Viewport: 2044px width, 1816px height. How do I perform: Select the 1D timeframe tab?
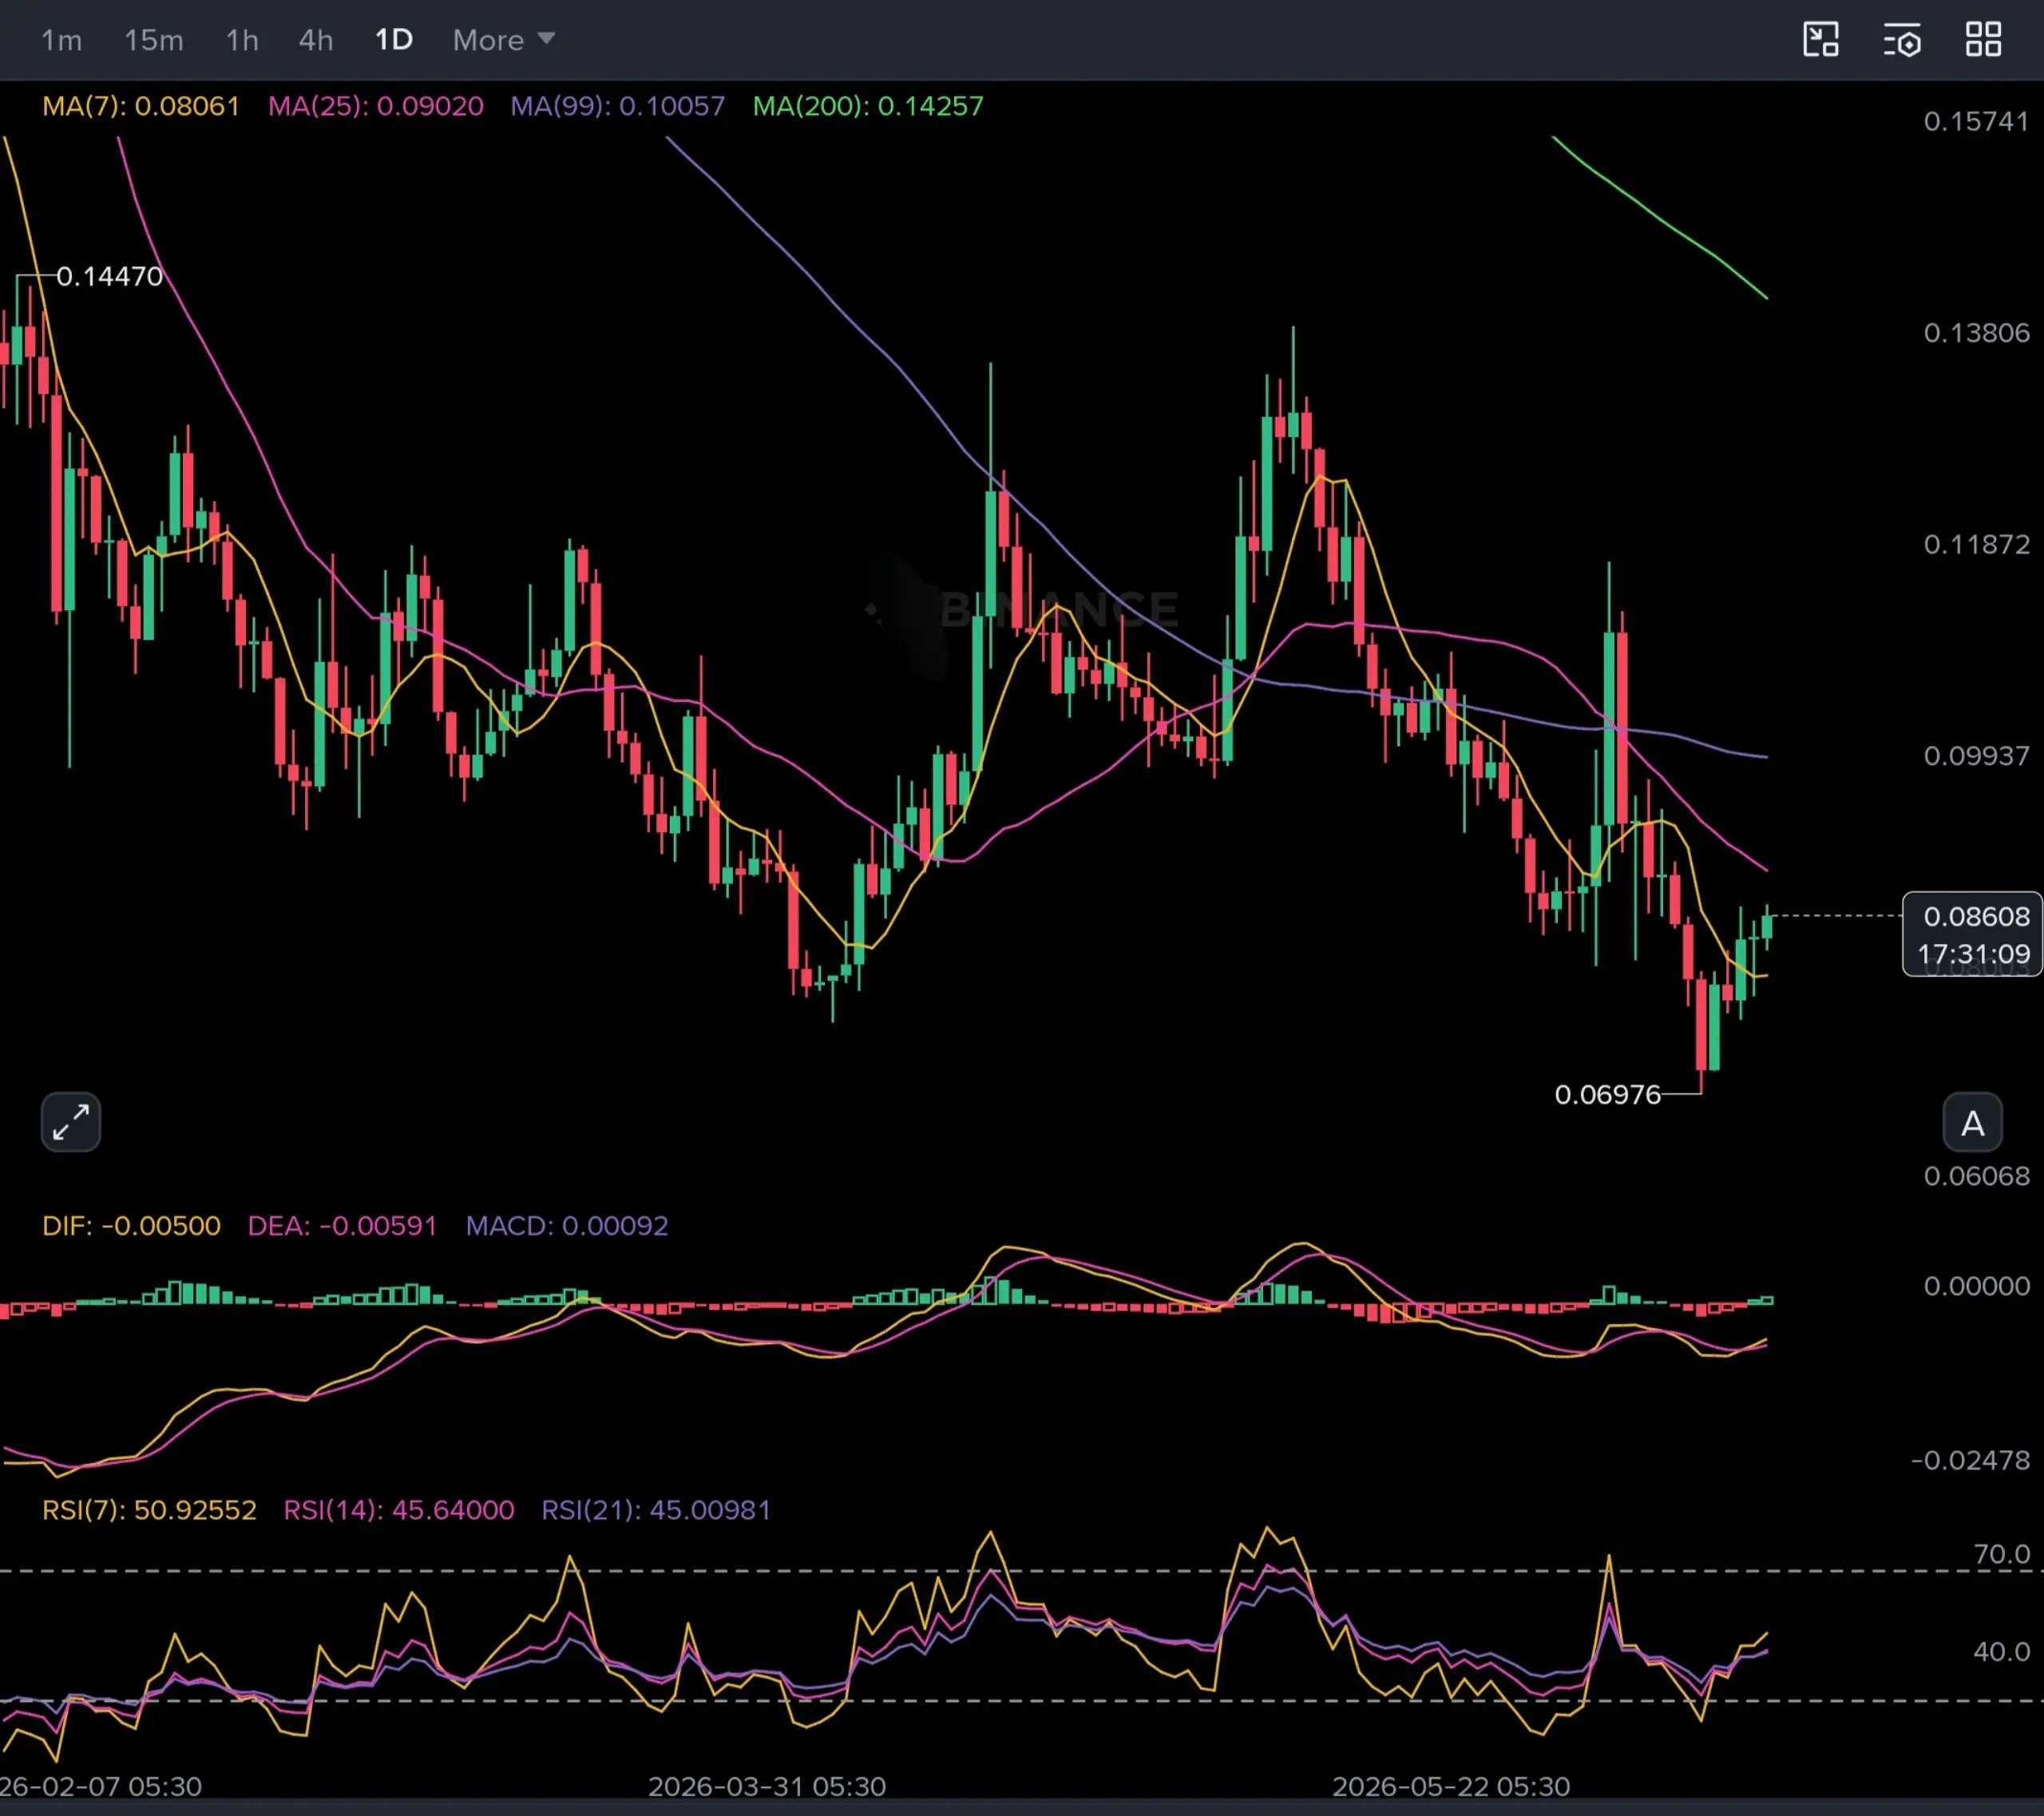tap(394, 40)
